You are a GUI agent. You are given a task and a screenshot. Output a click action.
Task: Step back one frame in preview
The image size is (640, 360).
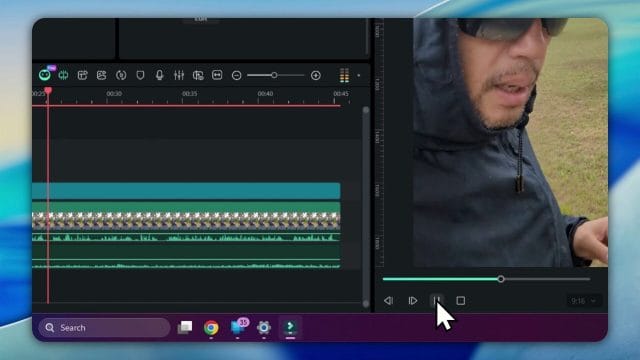389,301
